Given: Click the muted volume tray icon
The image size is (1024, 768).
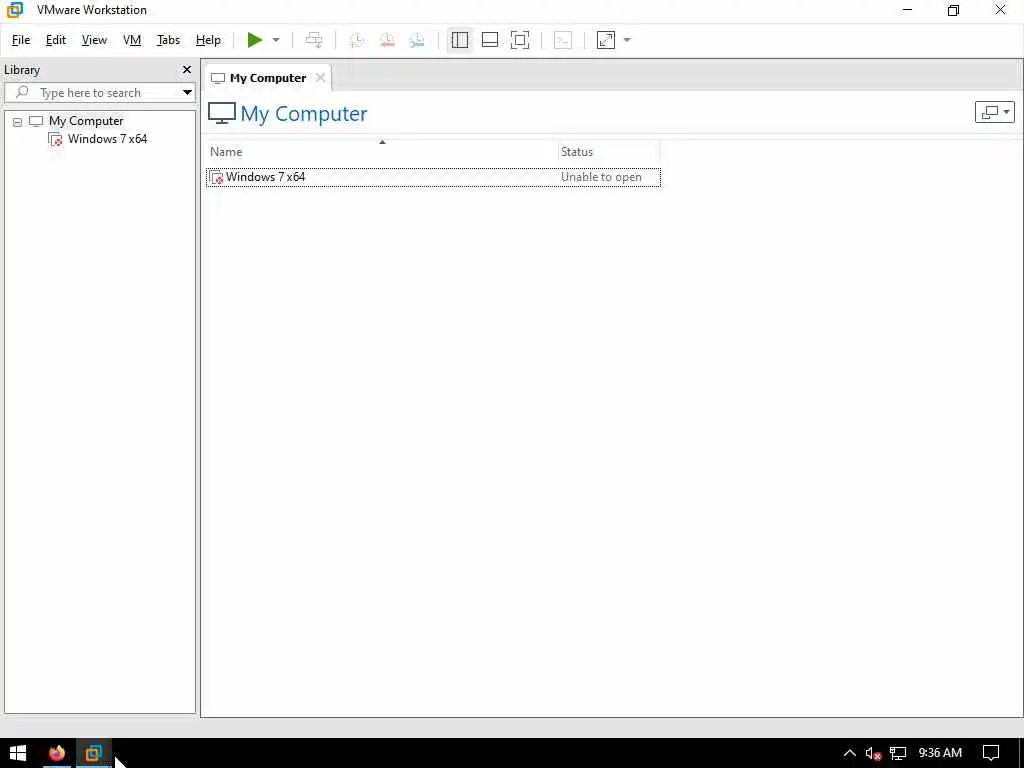Looking at the screenshot, I should [873, 754].
